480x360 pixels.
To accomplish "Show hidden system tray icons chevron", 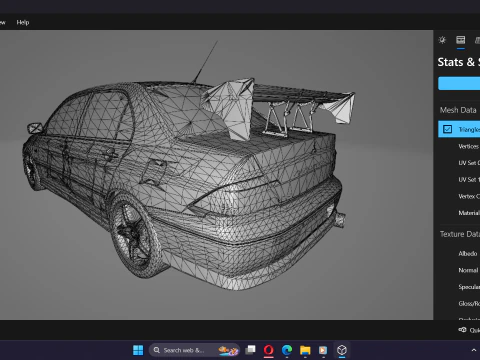I will (474, 350).
